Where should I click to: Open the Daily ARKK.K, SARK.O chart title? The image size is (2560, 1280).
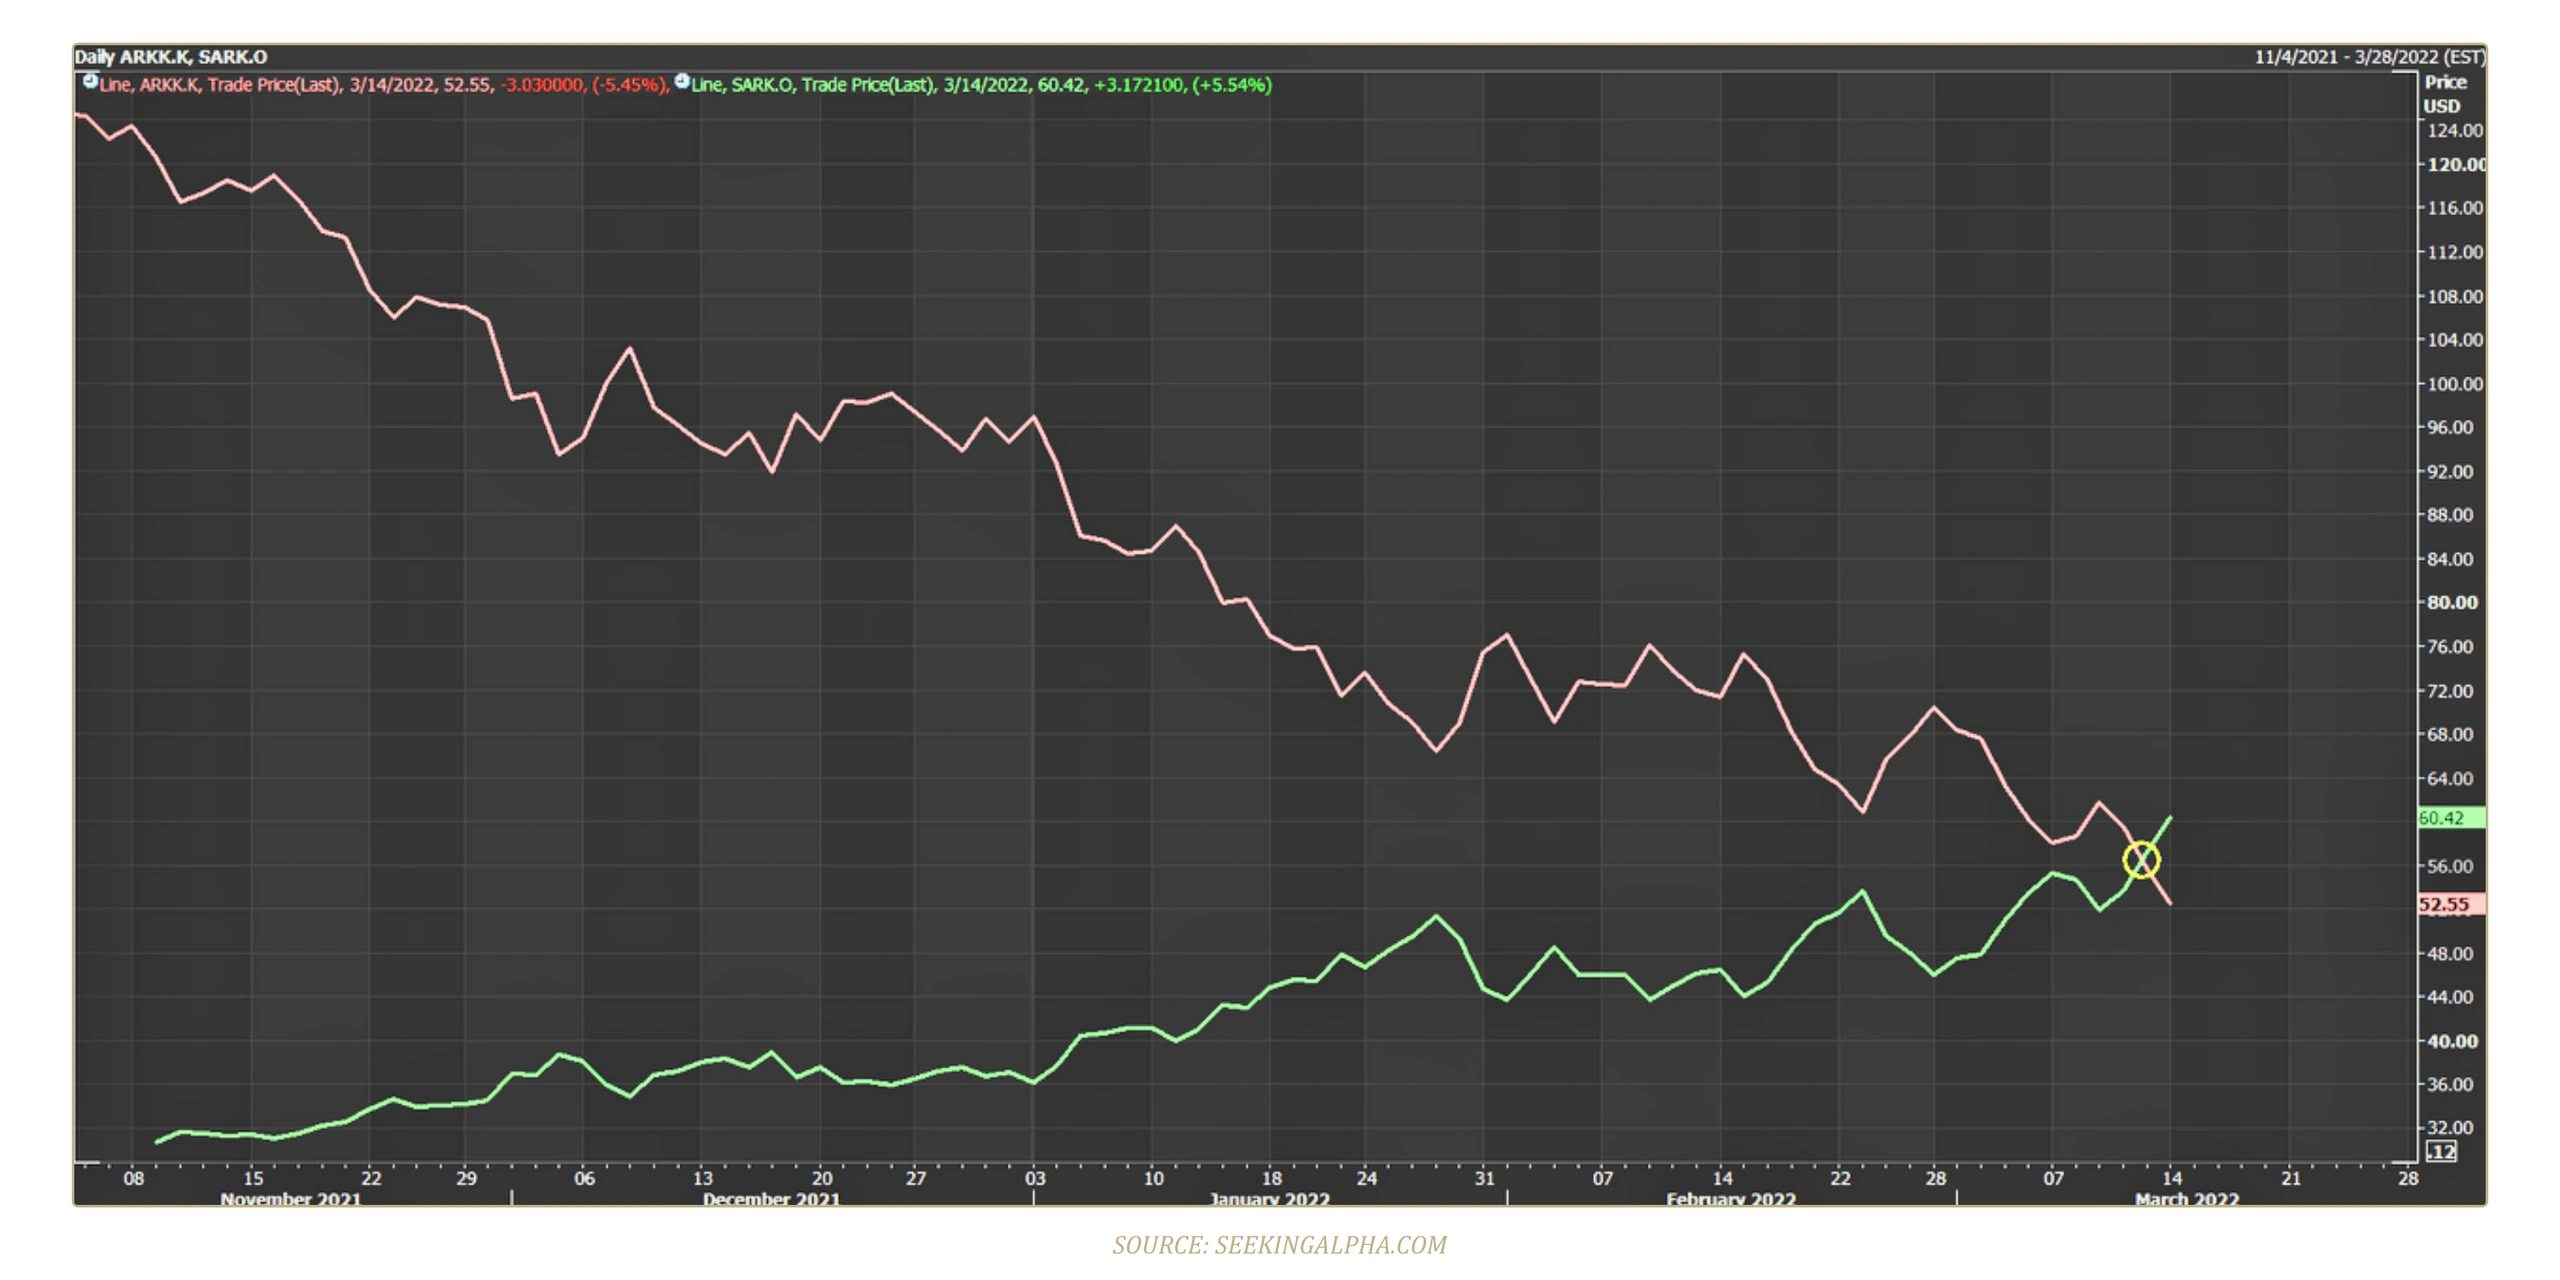click(171, 58)
